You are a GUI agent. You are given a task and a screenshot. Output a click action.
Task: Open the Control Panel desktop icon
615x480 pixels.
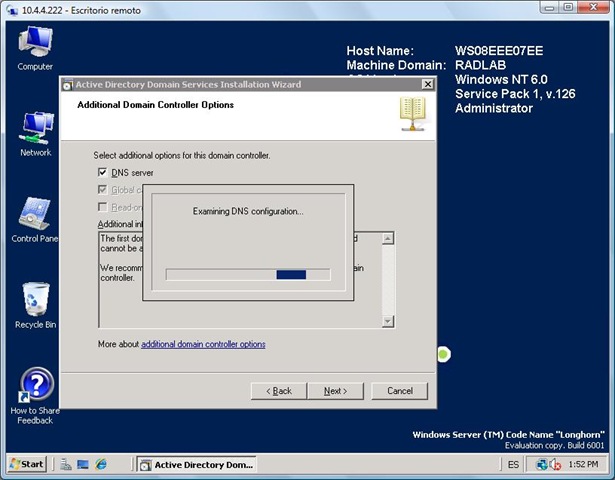coord(35,217)
